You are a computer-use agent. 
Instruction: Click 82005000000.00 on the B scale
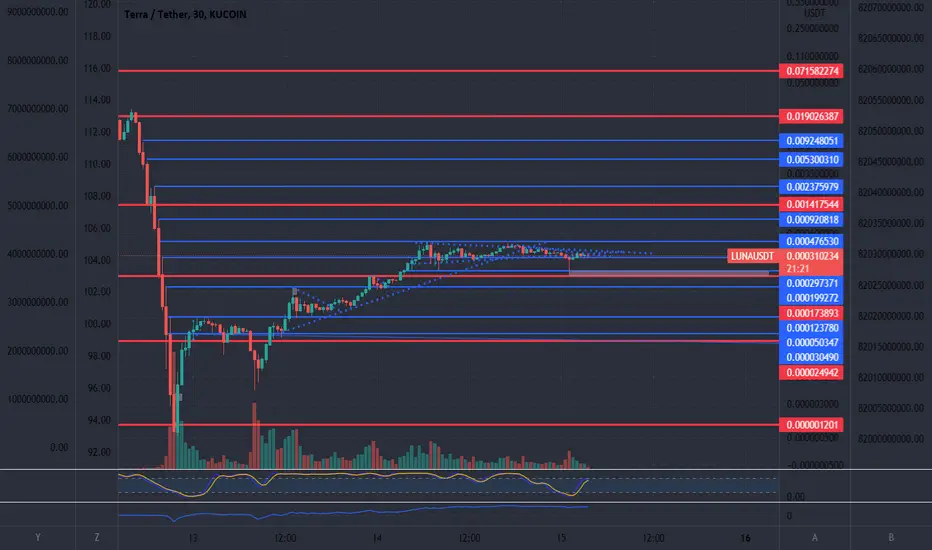pos(891,408)
